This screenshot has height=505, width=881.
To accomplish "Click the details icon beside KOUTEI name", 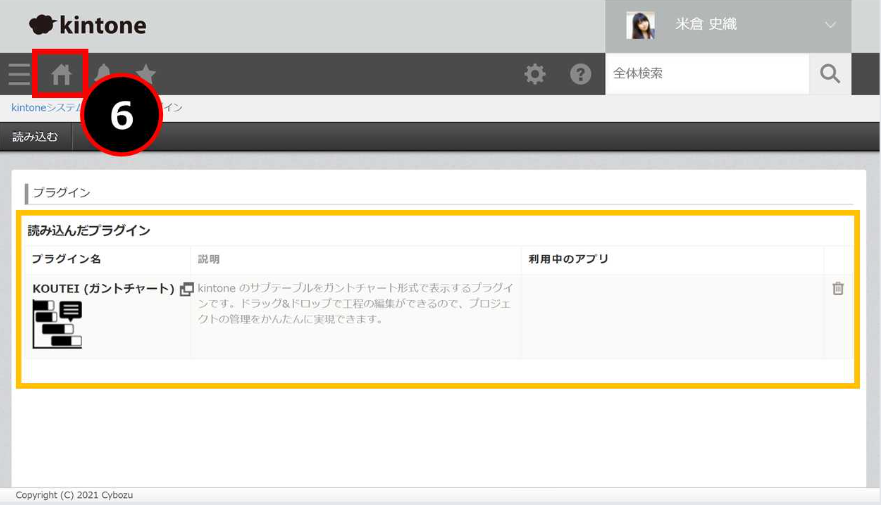I will [186, 289].
